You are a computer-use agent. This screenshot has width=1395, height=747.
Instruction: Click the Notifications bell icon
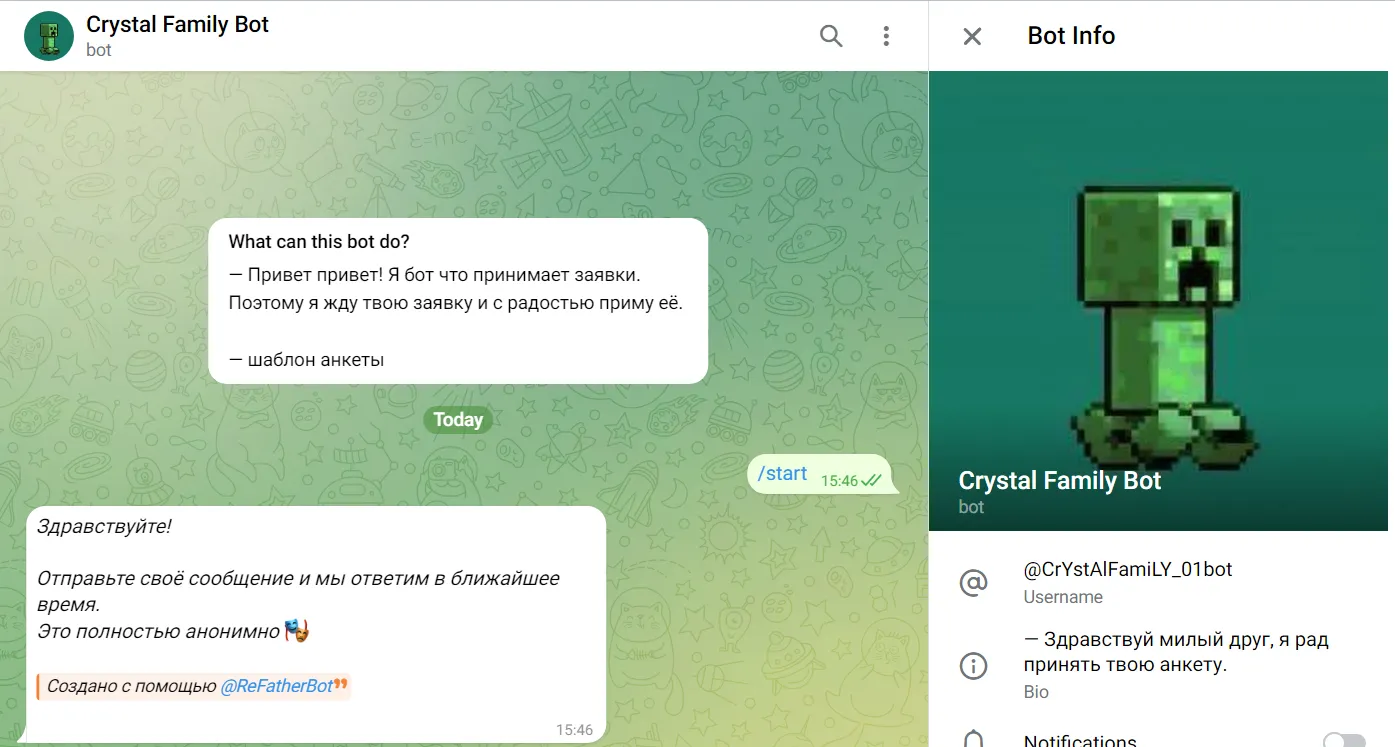tap(973, 740)
